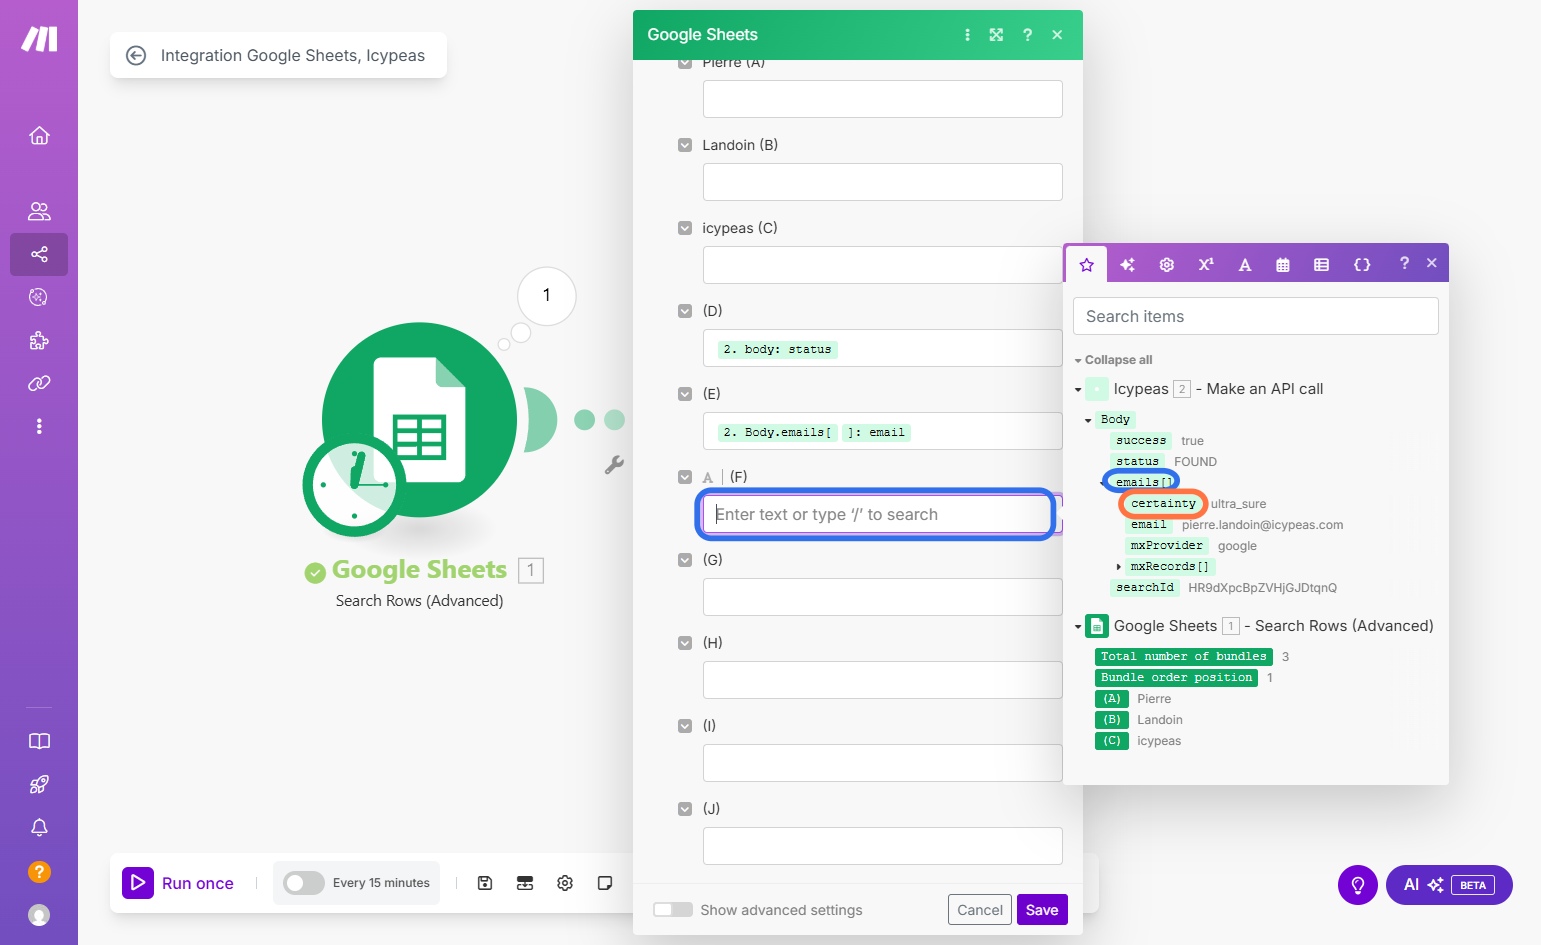This screenshot has height=945, width=1541.
Task: Open scenario settings gear in bottom toolbar
Action: (x=565, y=883)
